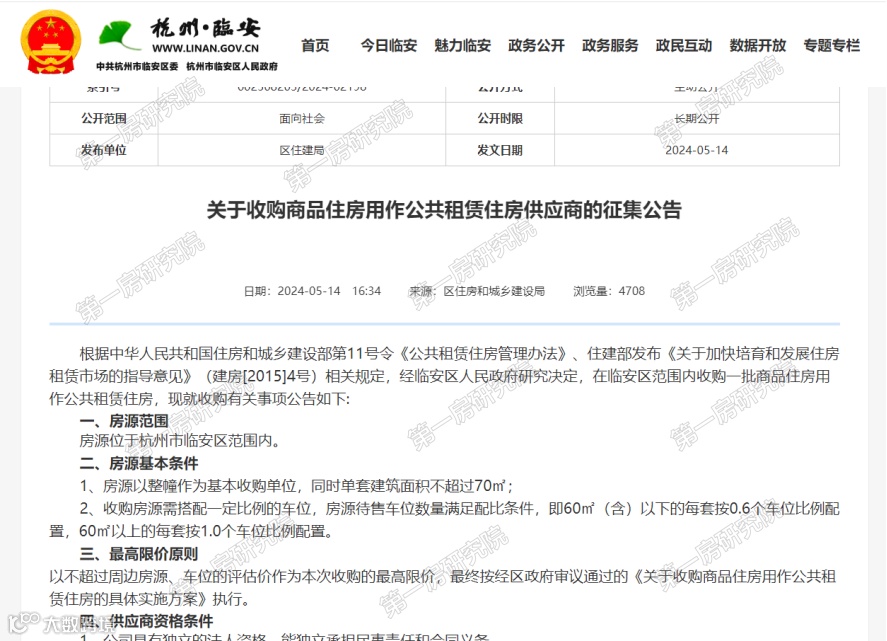Click the 发文日期 table label

click(x=500, y=150)
